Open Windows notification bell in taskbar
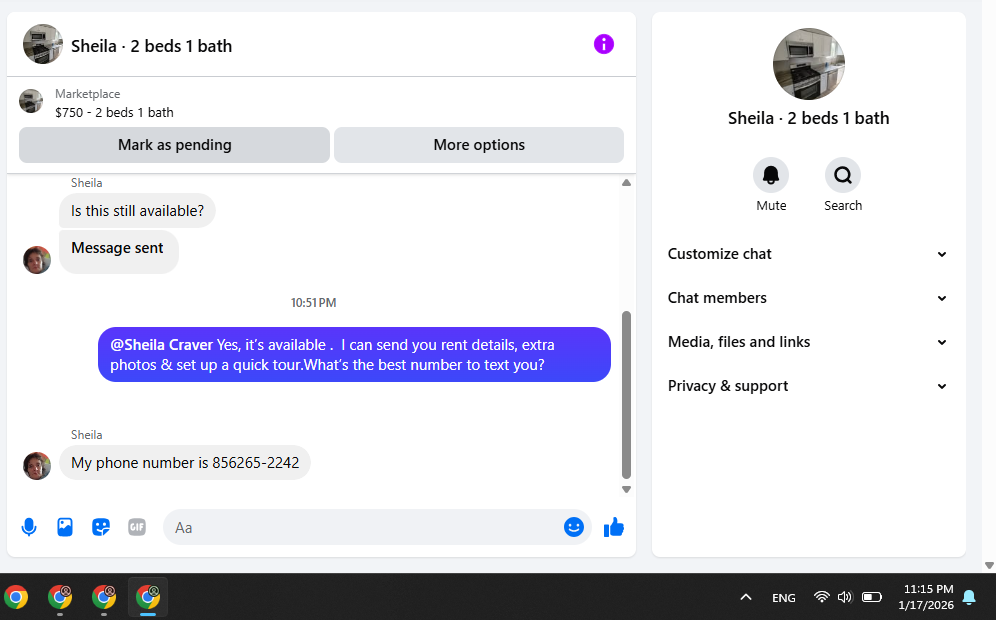 (969, 597)
